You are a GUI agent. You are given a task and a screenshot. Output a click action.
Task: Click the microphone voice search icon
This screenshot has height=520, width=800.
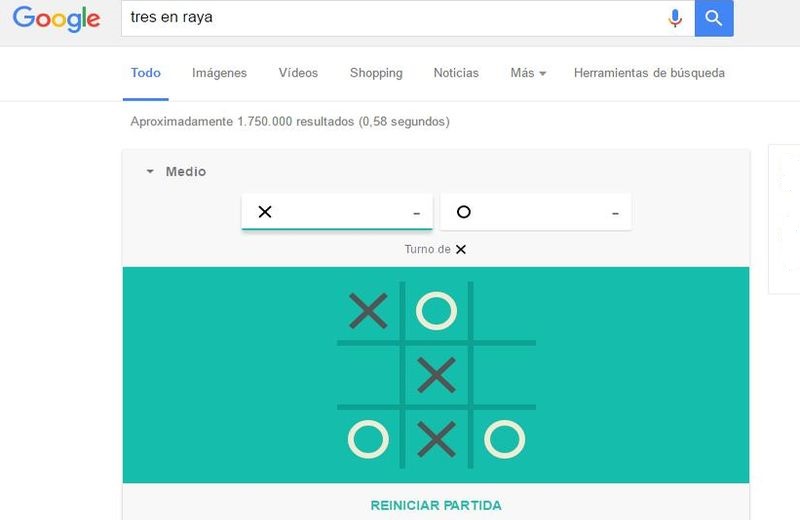pos(674,18)
